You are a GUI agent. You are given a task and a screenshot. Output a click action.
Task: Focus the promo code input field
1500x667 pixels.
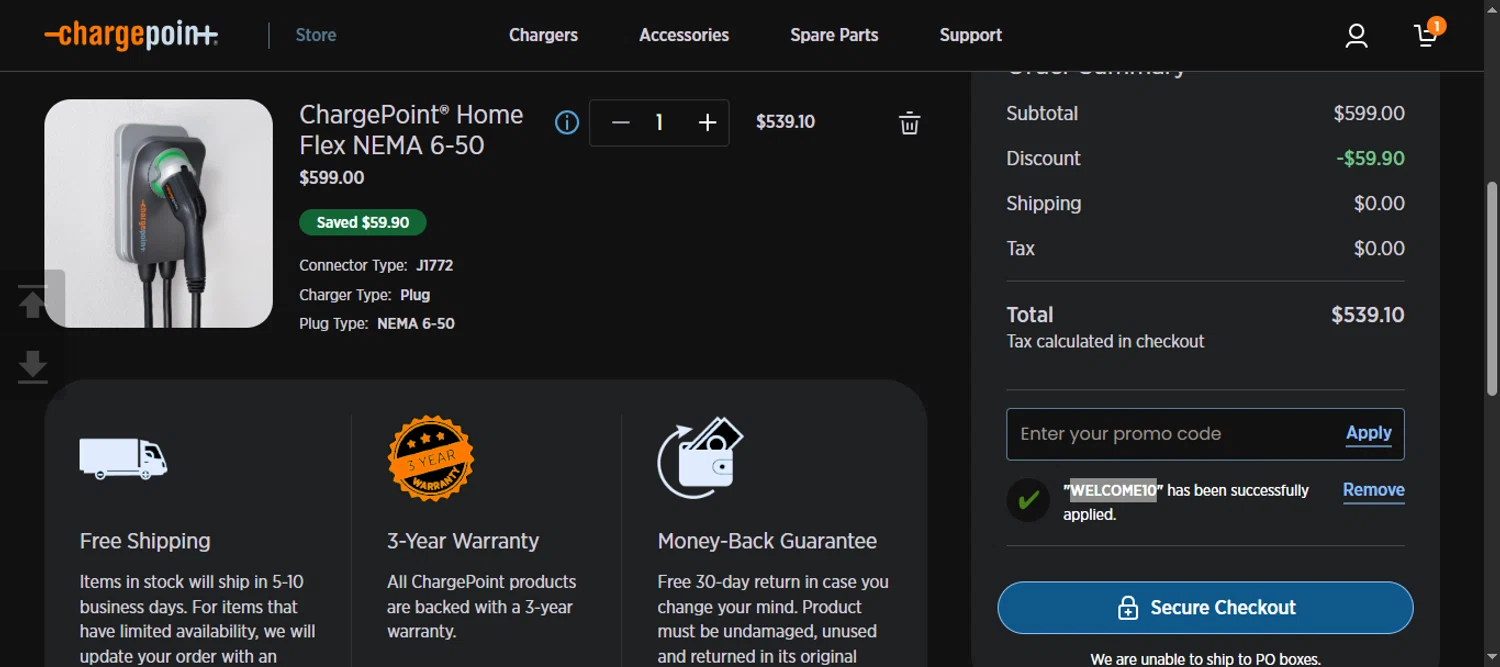point(1170,434)
